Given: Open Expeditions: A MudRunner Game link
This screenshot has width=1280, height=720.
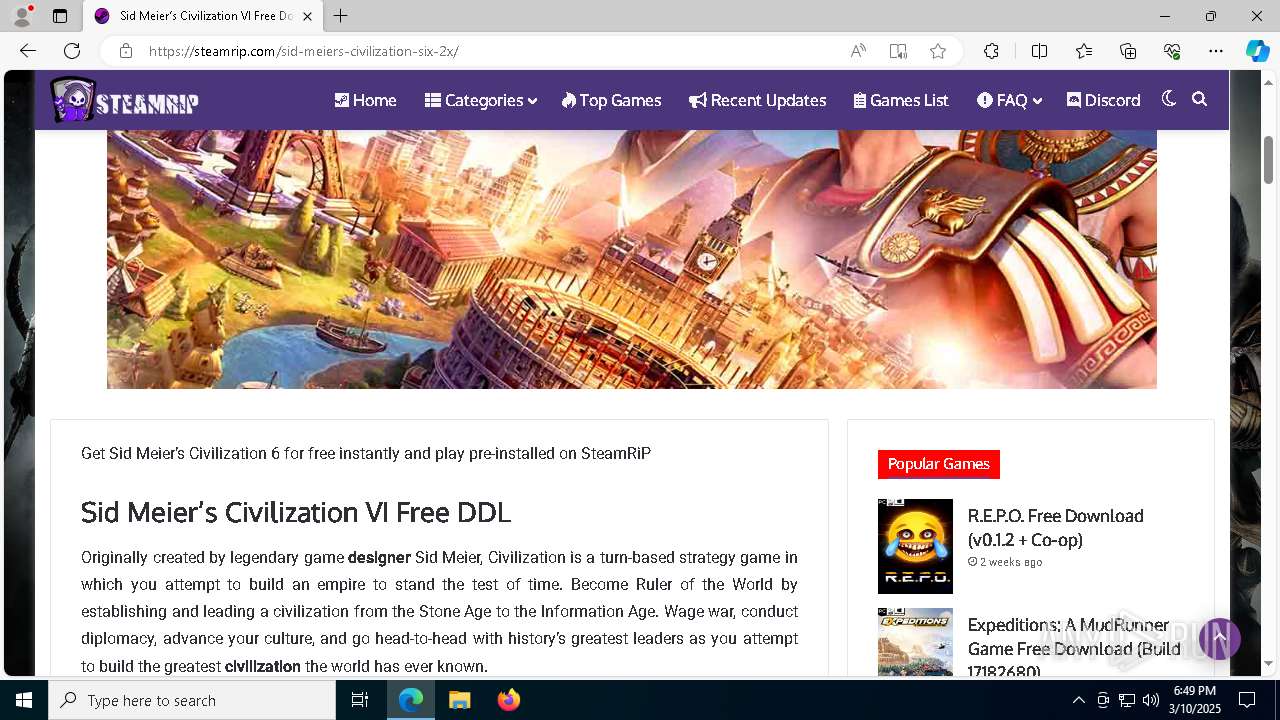Looking at the screenshot, I should pyautogui.click(x=1074, y=647).
